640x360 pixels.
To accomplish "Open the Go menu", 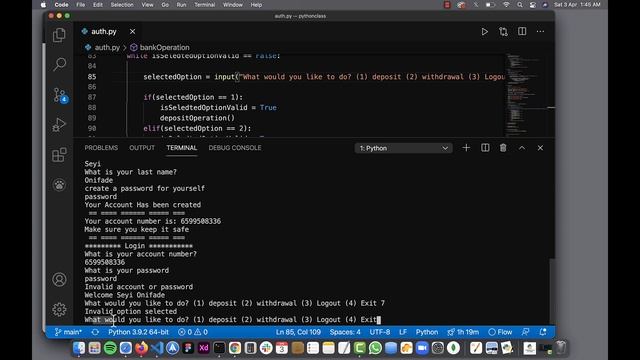I will (165, 5).
